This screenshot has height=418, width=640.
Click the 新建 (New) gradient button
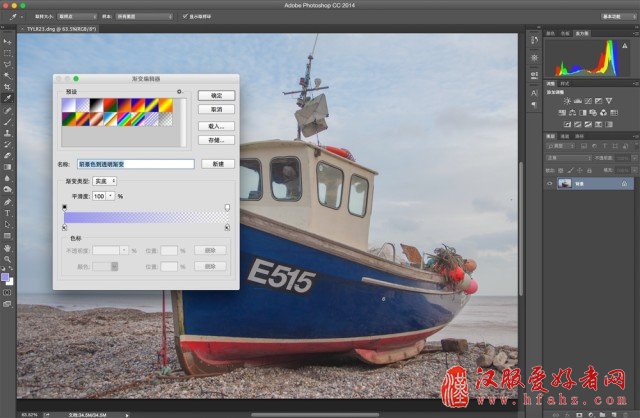[218, 163]
